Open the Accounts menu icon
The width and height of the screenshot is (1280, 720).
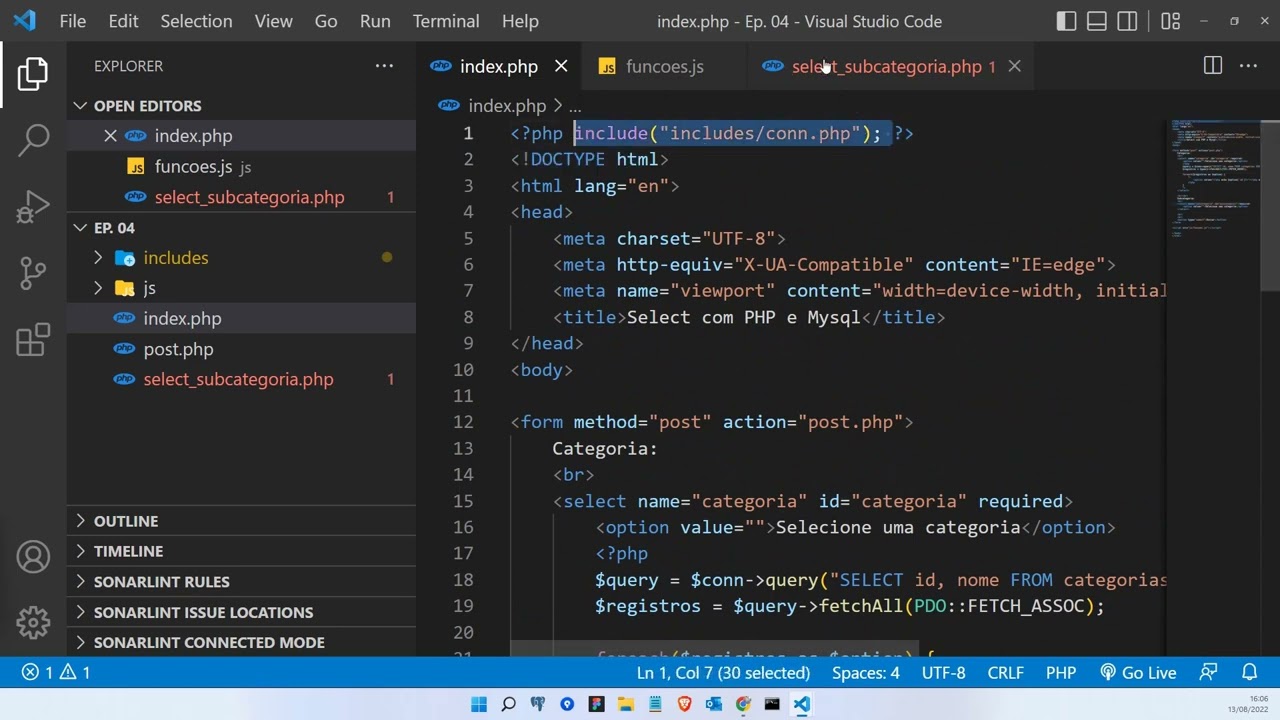[x=33, y=557]
